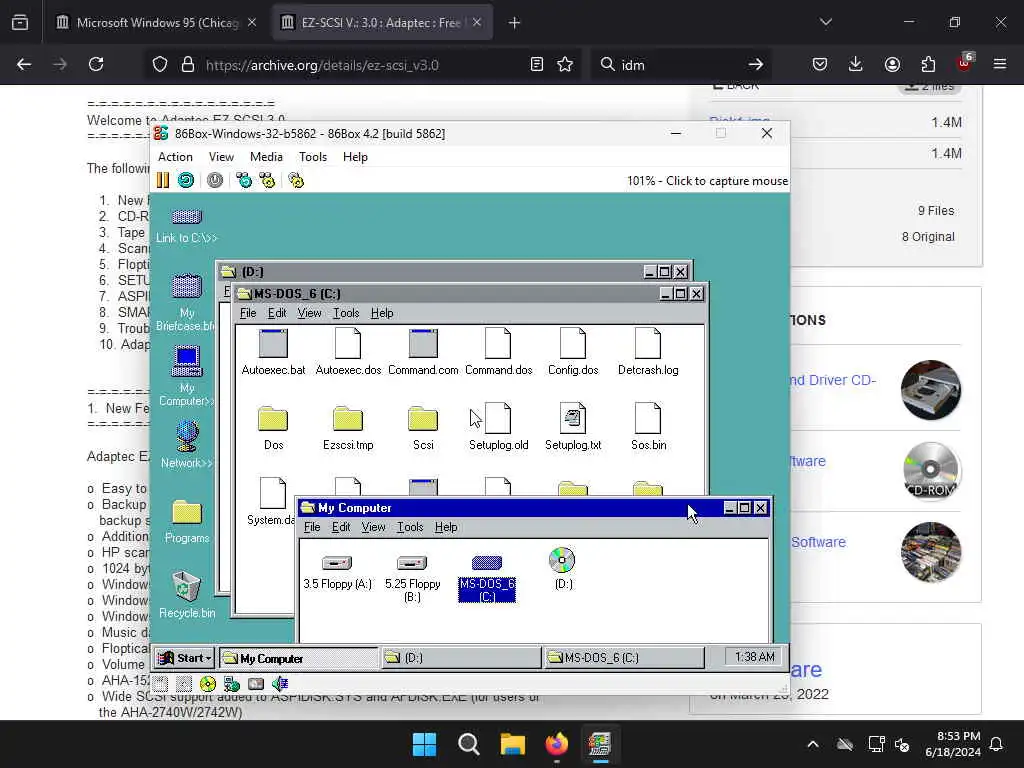
Task: Select Autoexec.bat file in C: window
Action: point(273,353)
